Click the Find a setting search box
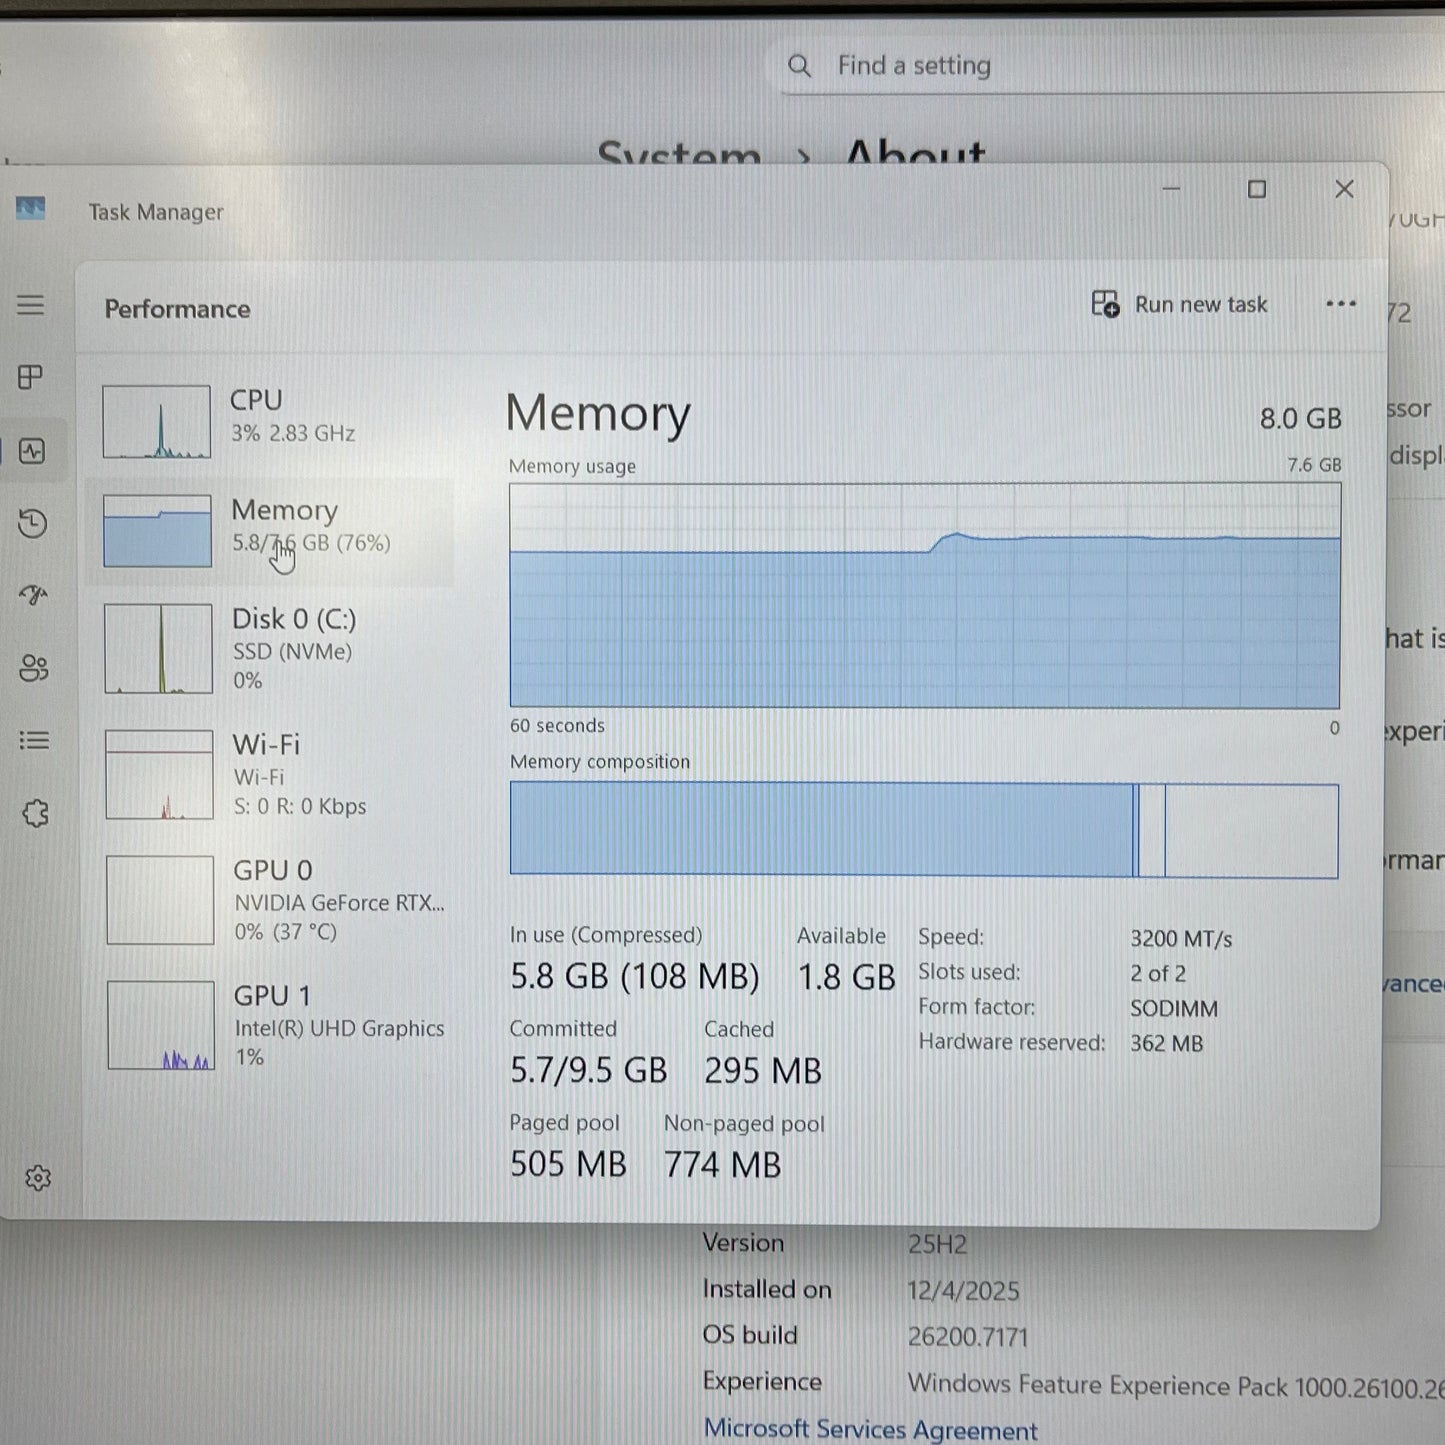The width and height of the screenshot is (1445, 1445). click(x=1000, y=65)
